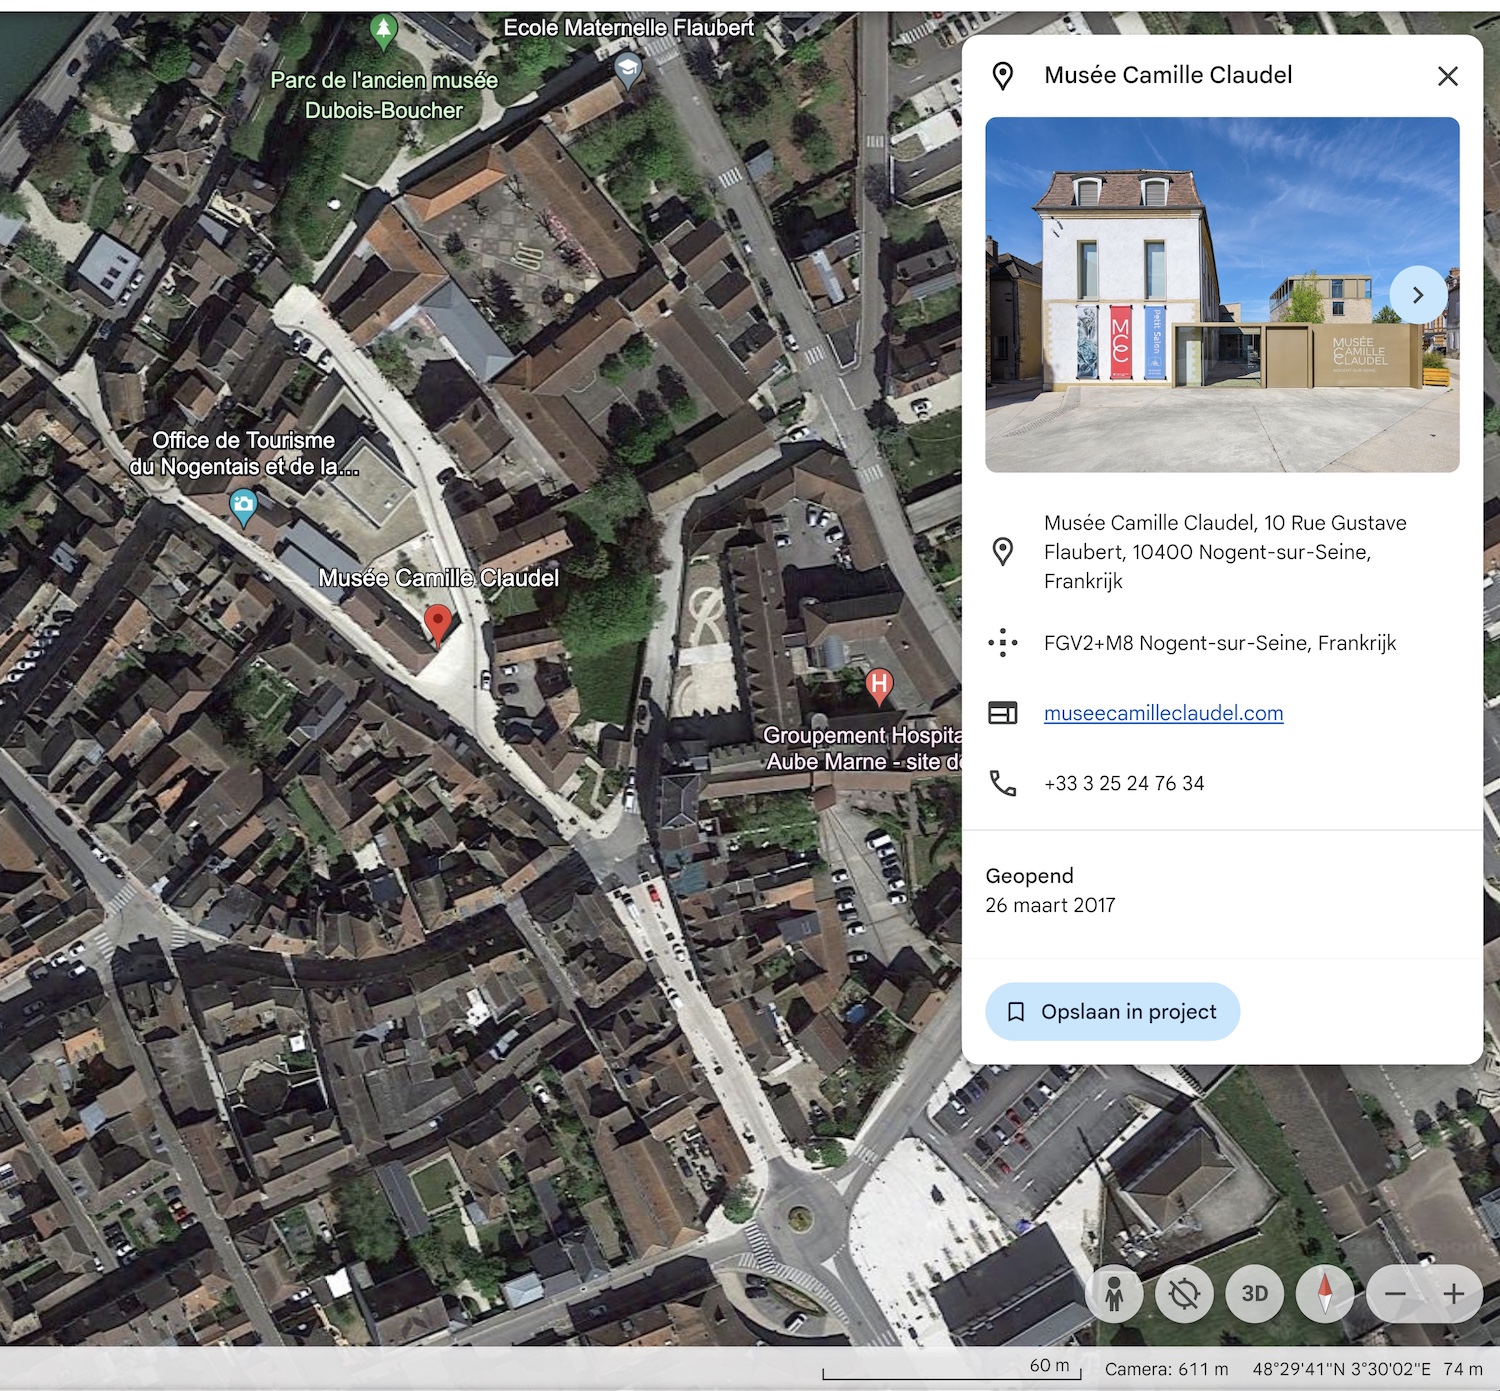Click the museum photo thumbnail
1500x1391 pixels.
click(1222, 295)
